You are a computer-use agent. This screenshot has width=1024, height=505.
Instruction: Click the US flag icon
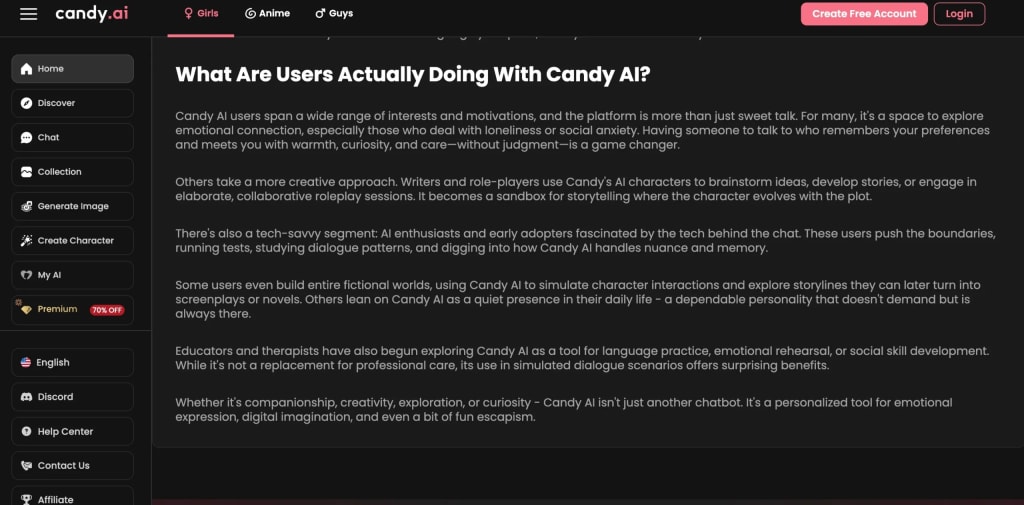[26, 363]
